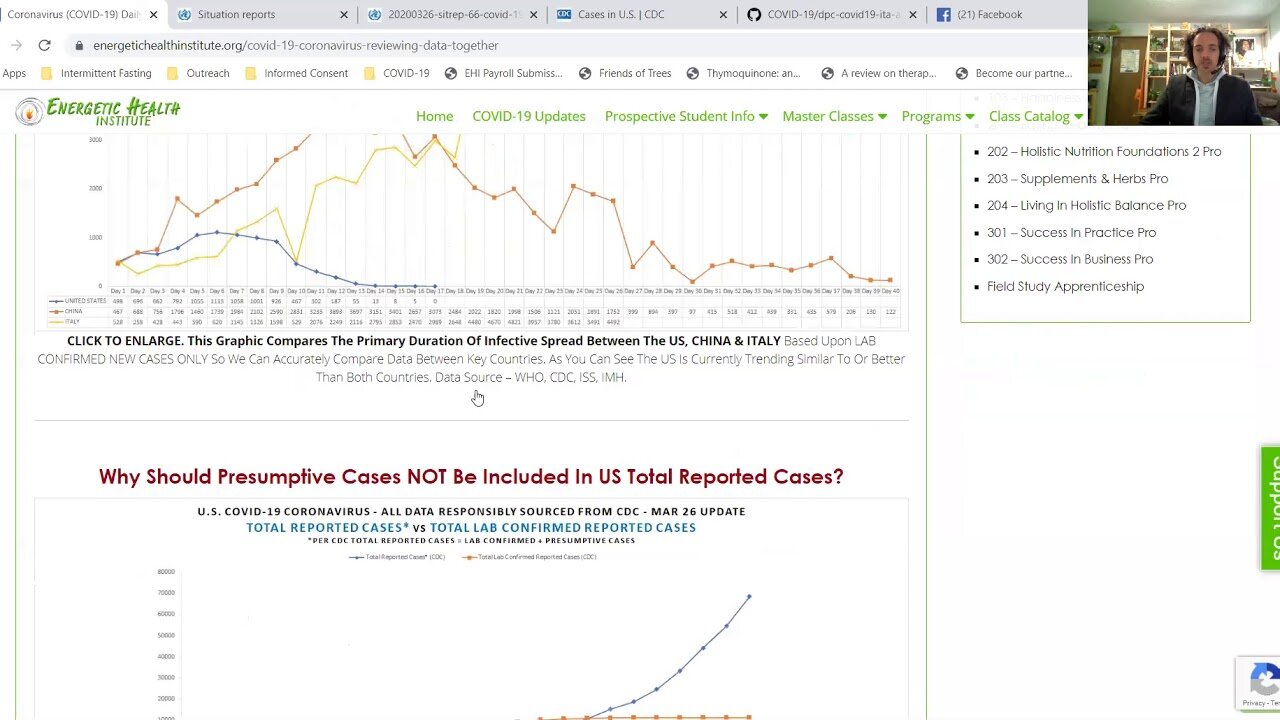Open 202 – Holistic Nutrition Foundations 2 Pro

pyautogui.click(x=1104, y=152)
